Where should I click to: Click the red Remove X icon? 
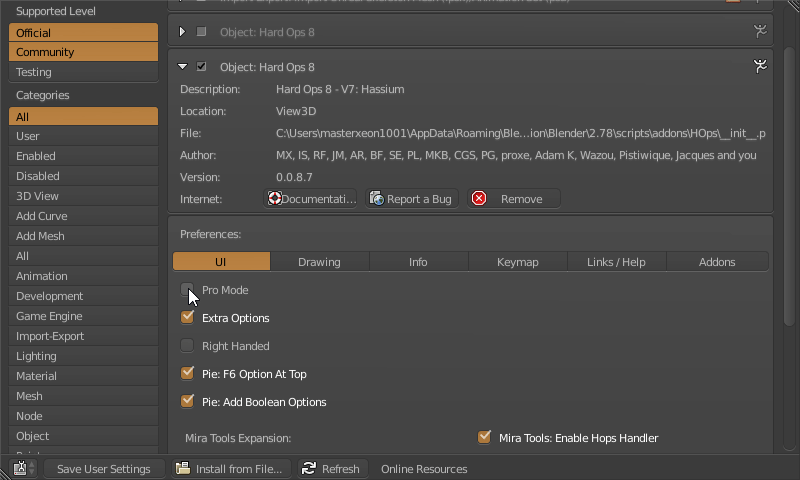click(x=479, y=199)
